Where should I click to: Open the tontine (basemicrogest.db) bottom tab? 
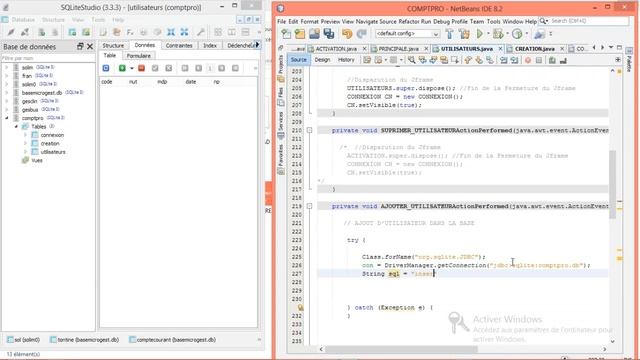84,340
